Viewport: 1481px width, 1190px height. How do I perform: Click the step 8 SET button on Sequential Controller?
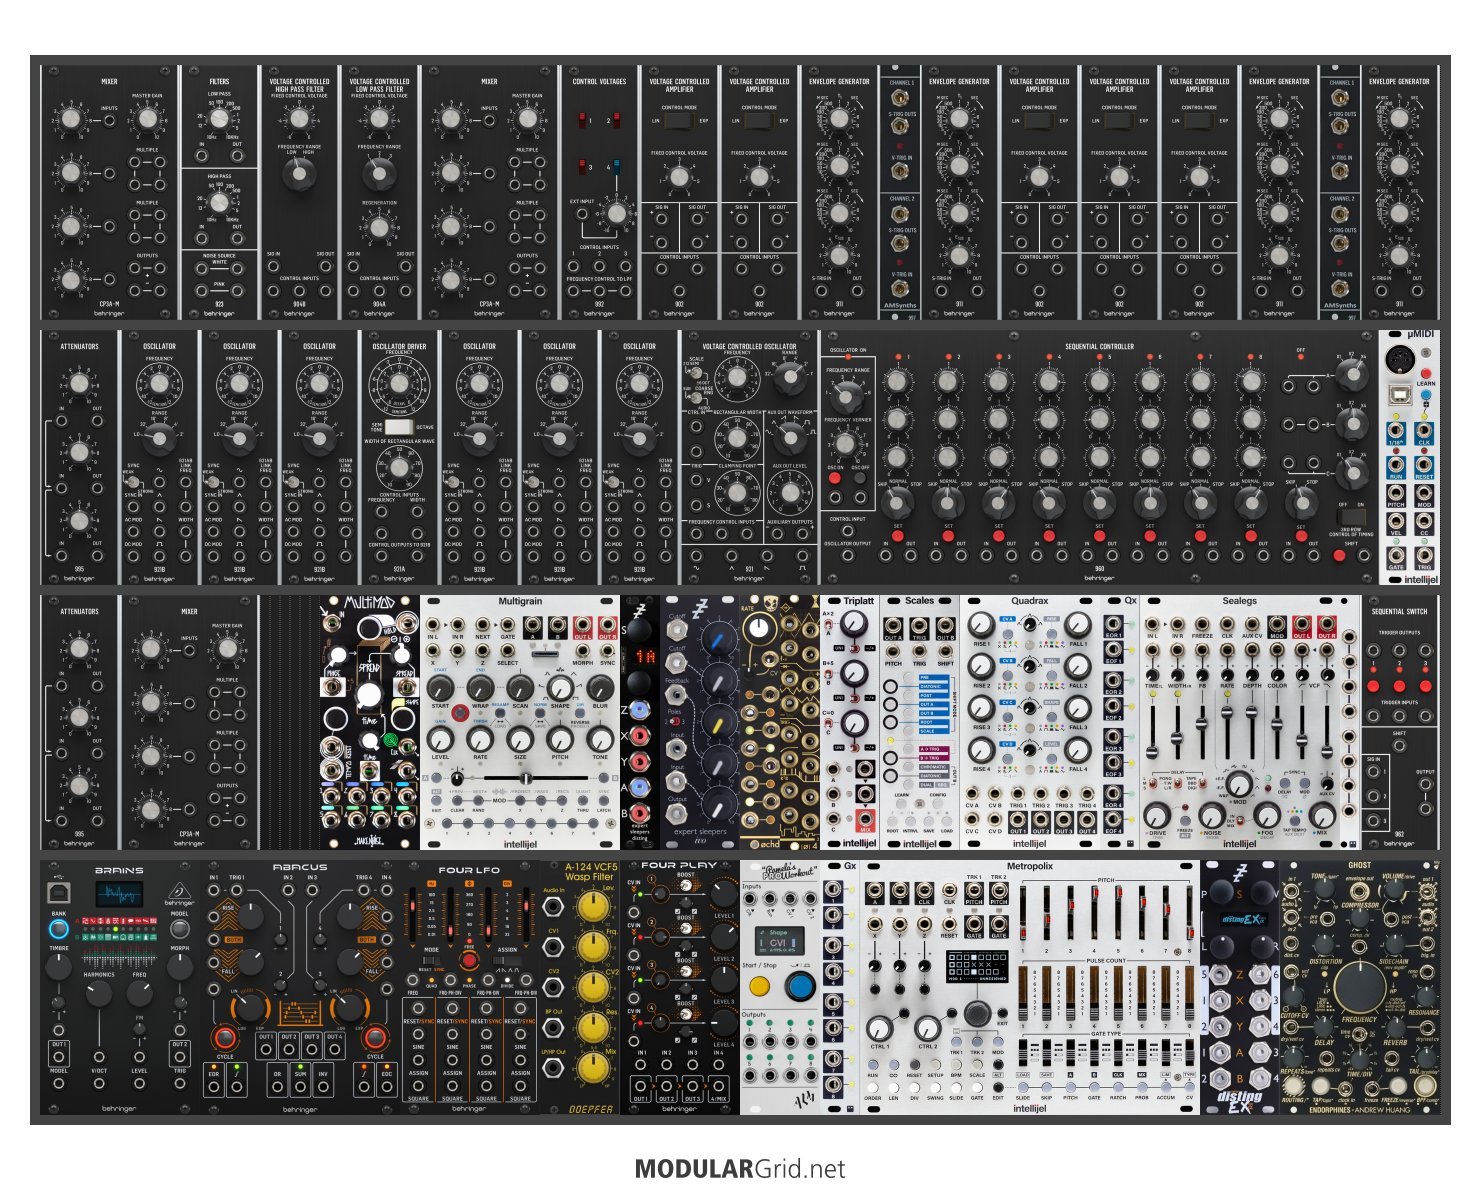pyautogui.click(x=1250, y=537)
